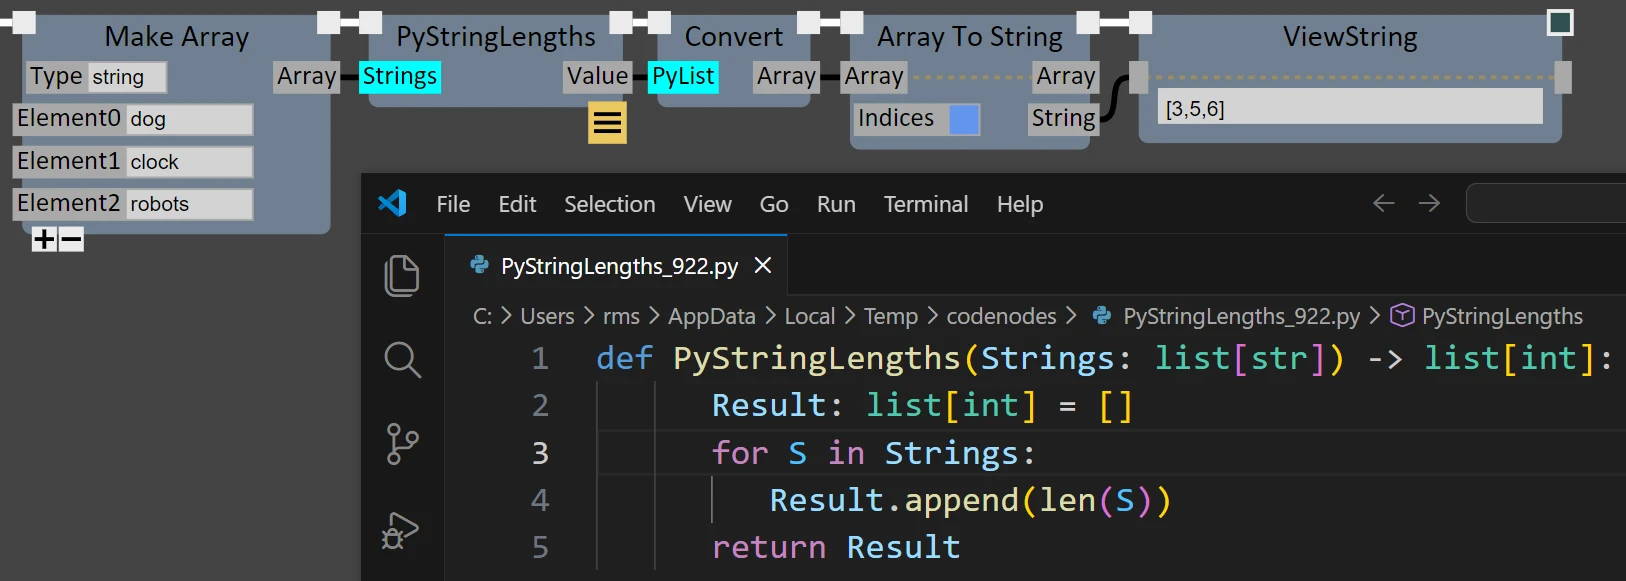Open the View menu
The image size is (1626, 581).
click(708, 204)
